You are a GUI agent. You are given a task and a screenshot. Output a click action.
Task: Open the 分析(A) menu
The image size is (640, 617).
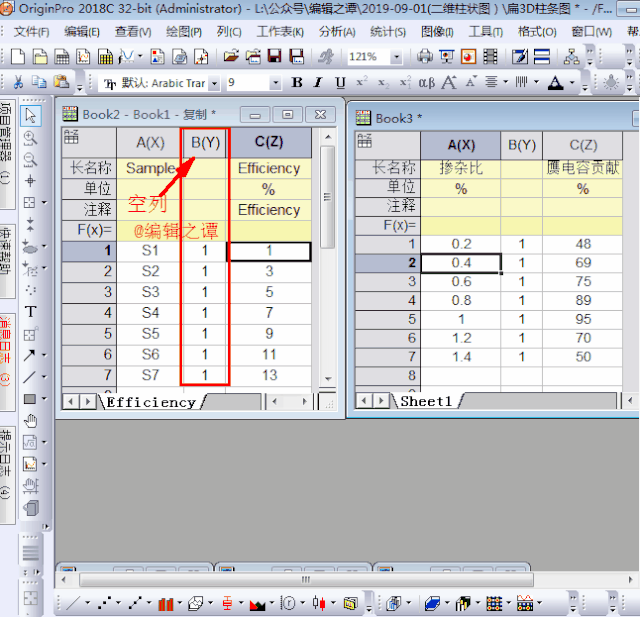tap(336, 31)
